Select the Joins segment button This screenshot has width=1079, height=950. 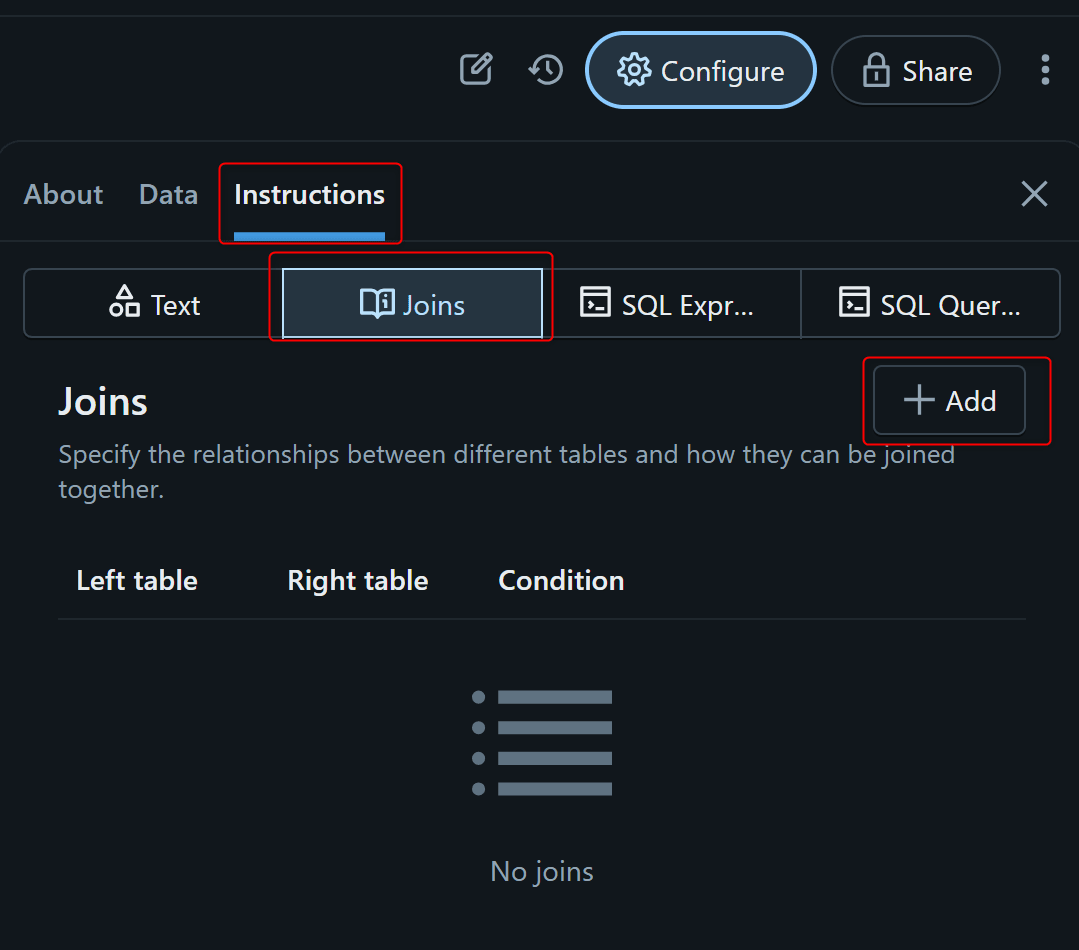(412, 304)
